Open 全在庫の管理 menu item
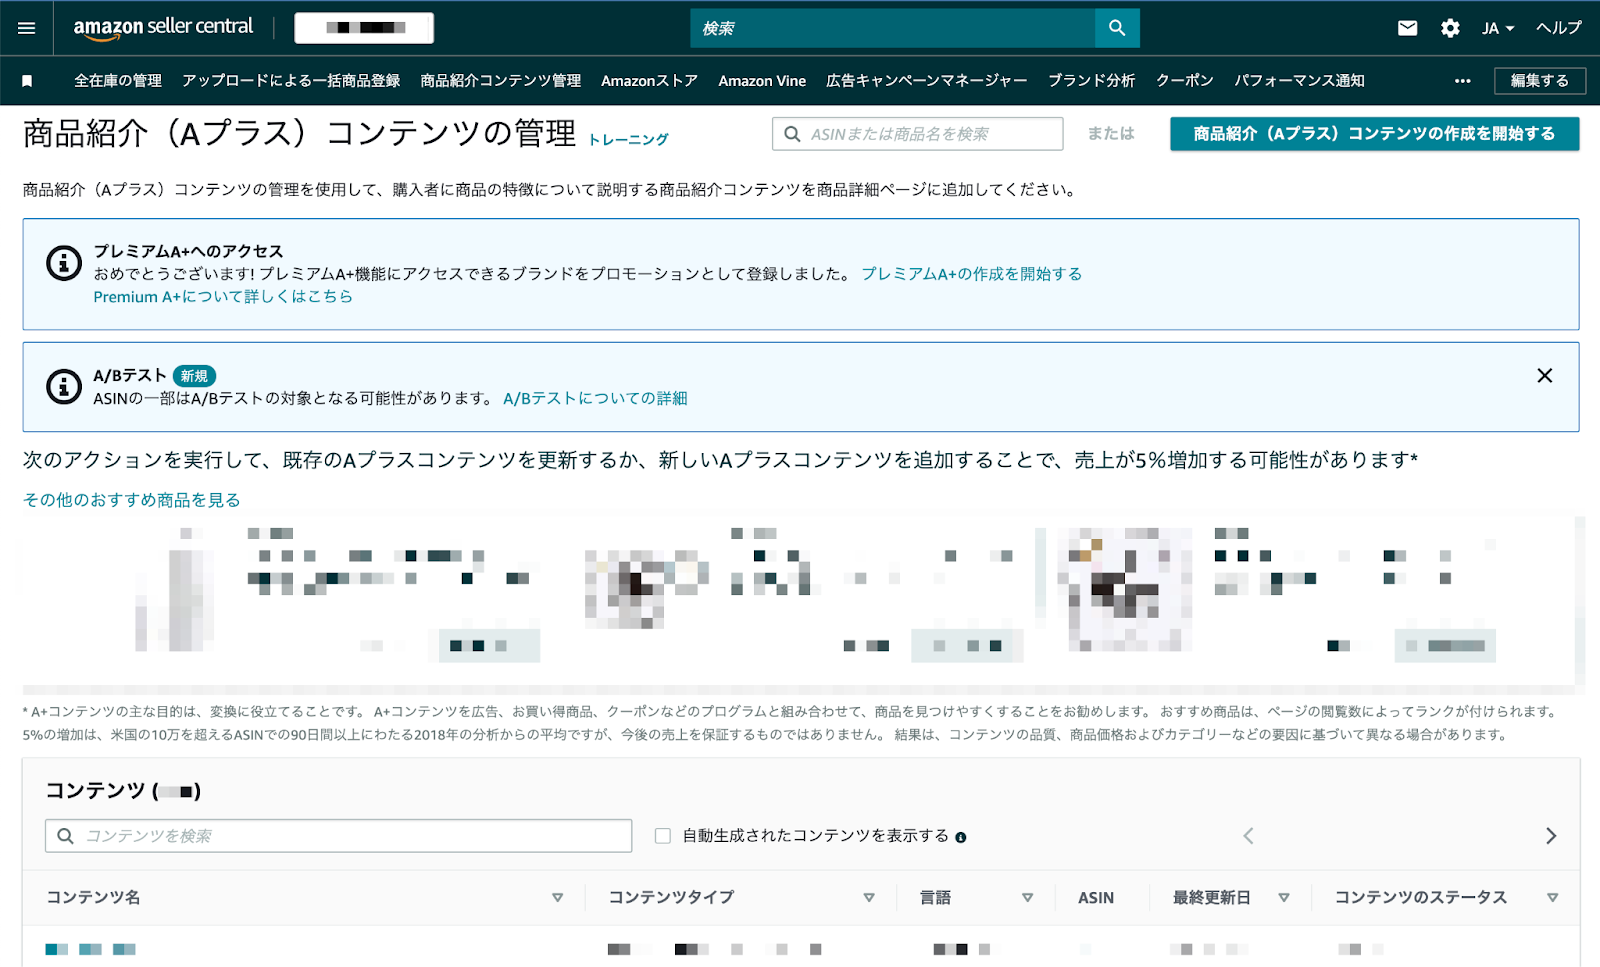The image size is (1600, 967). [118, 81]
